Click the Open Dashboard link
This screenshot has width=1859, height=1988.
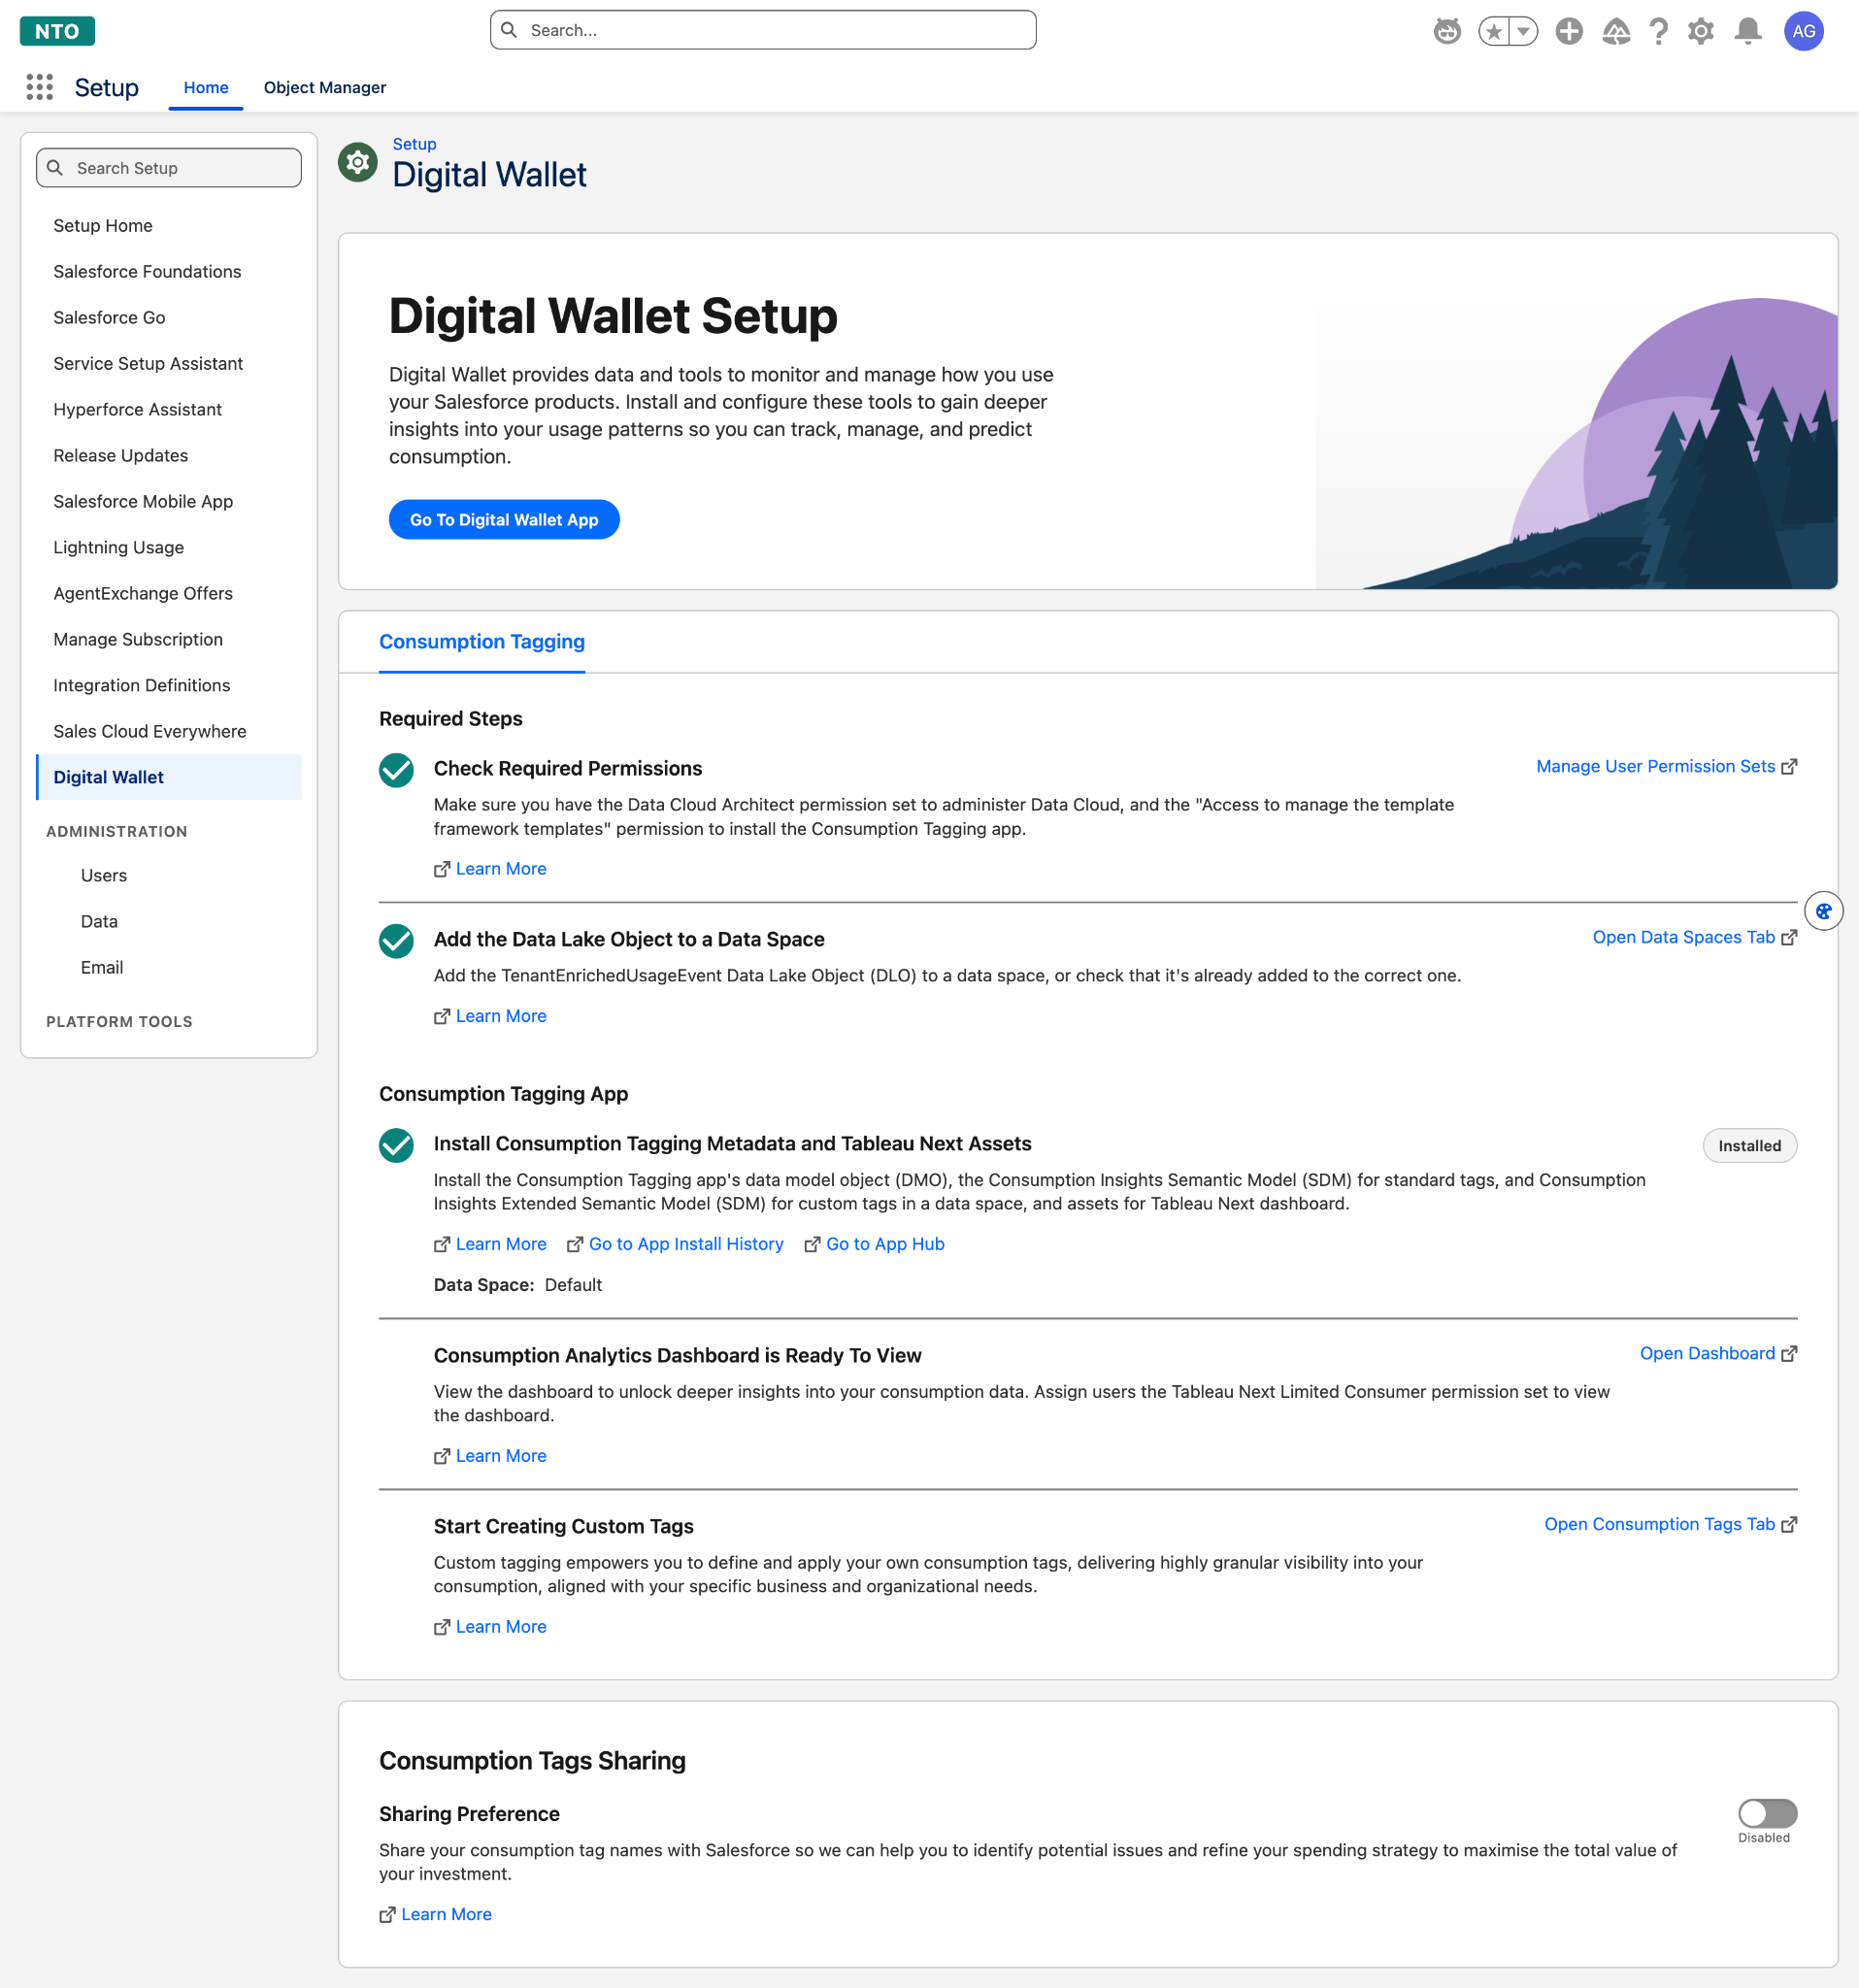1719,1353
